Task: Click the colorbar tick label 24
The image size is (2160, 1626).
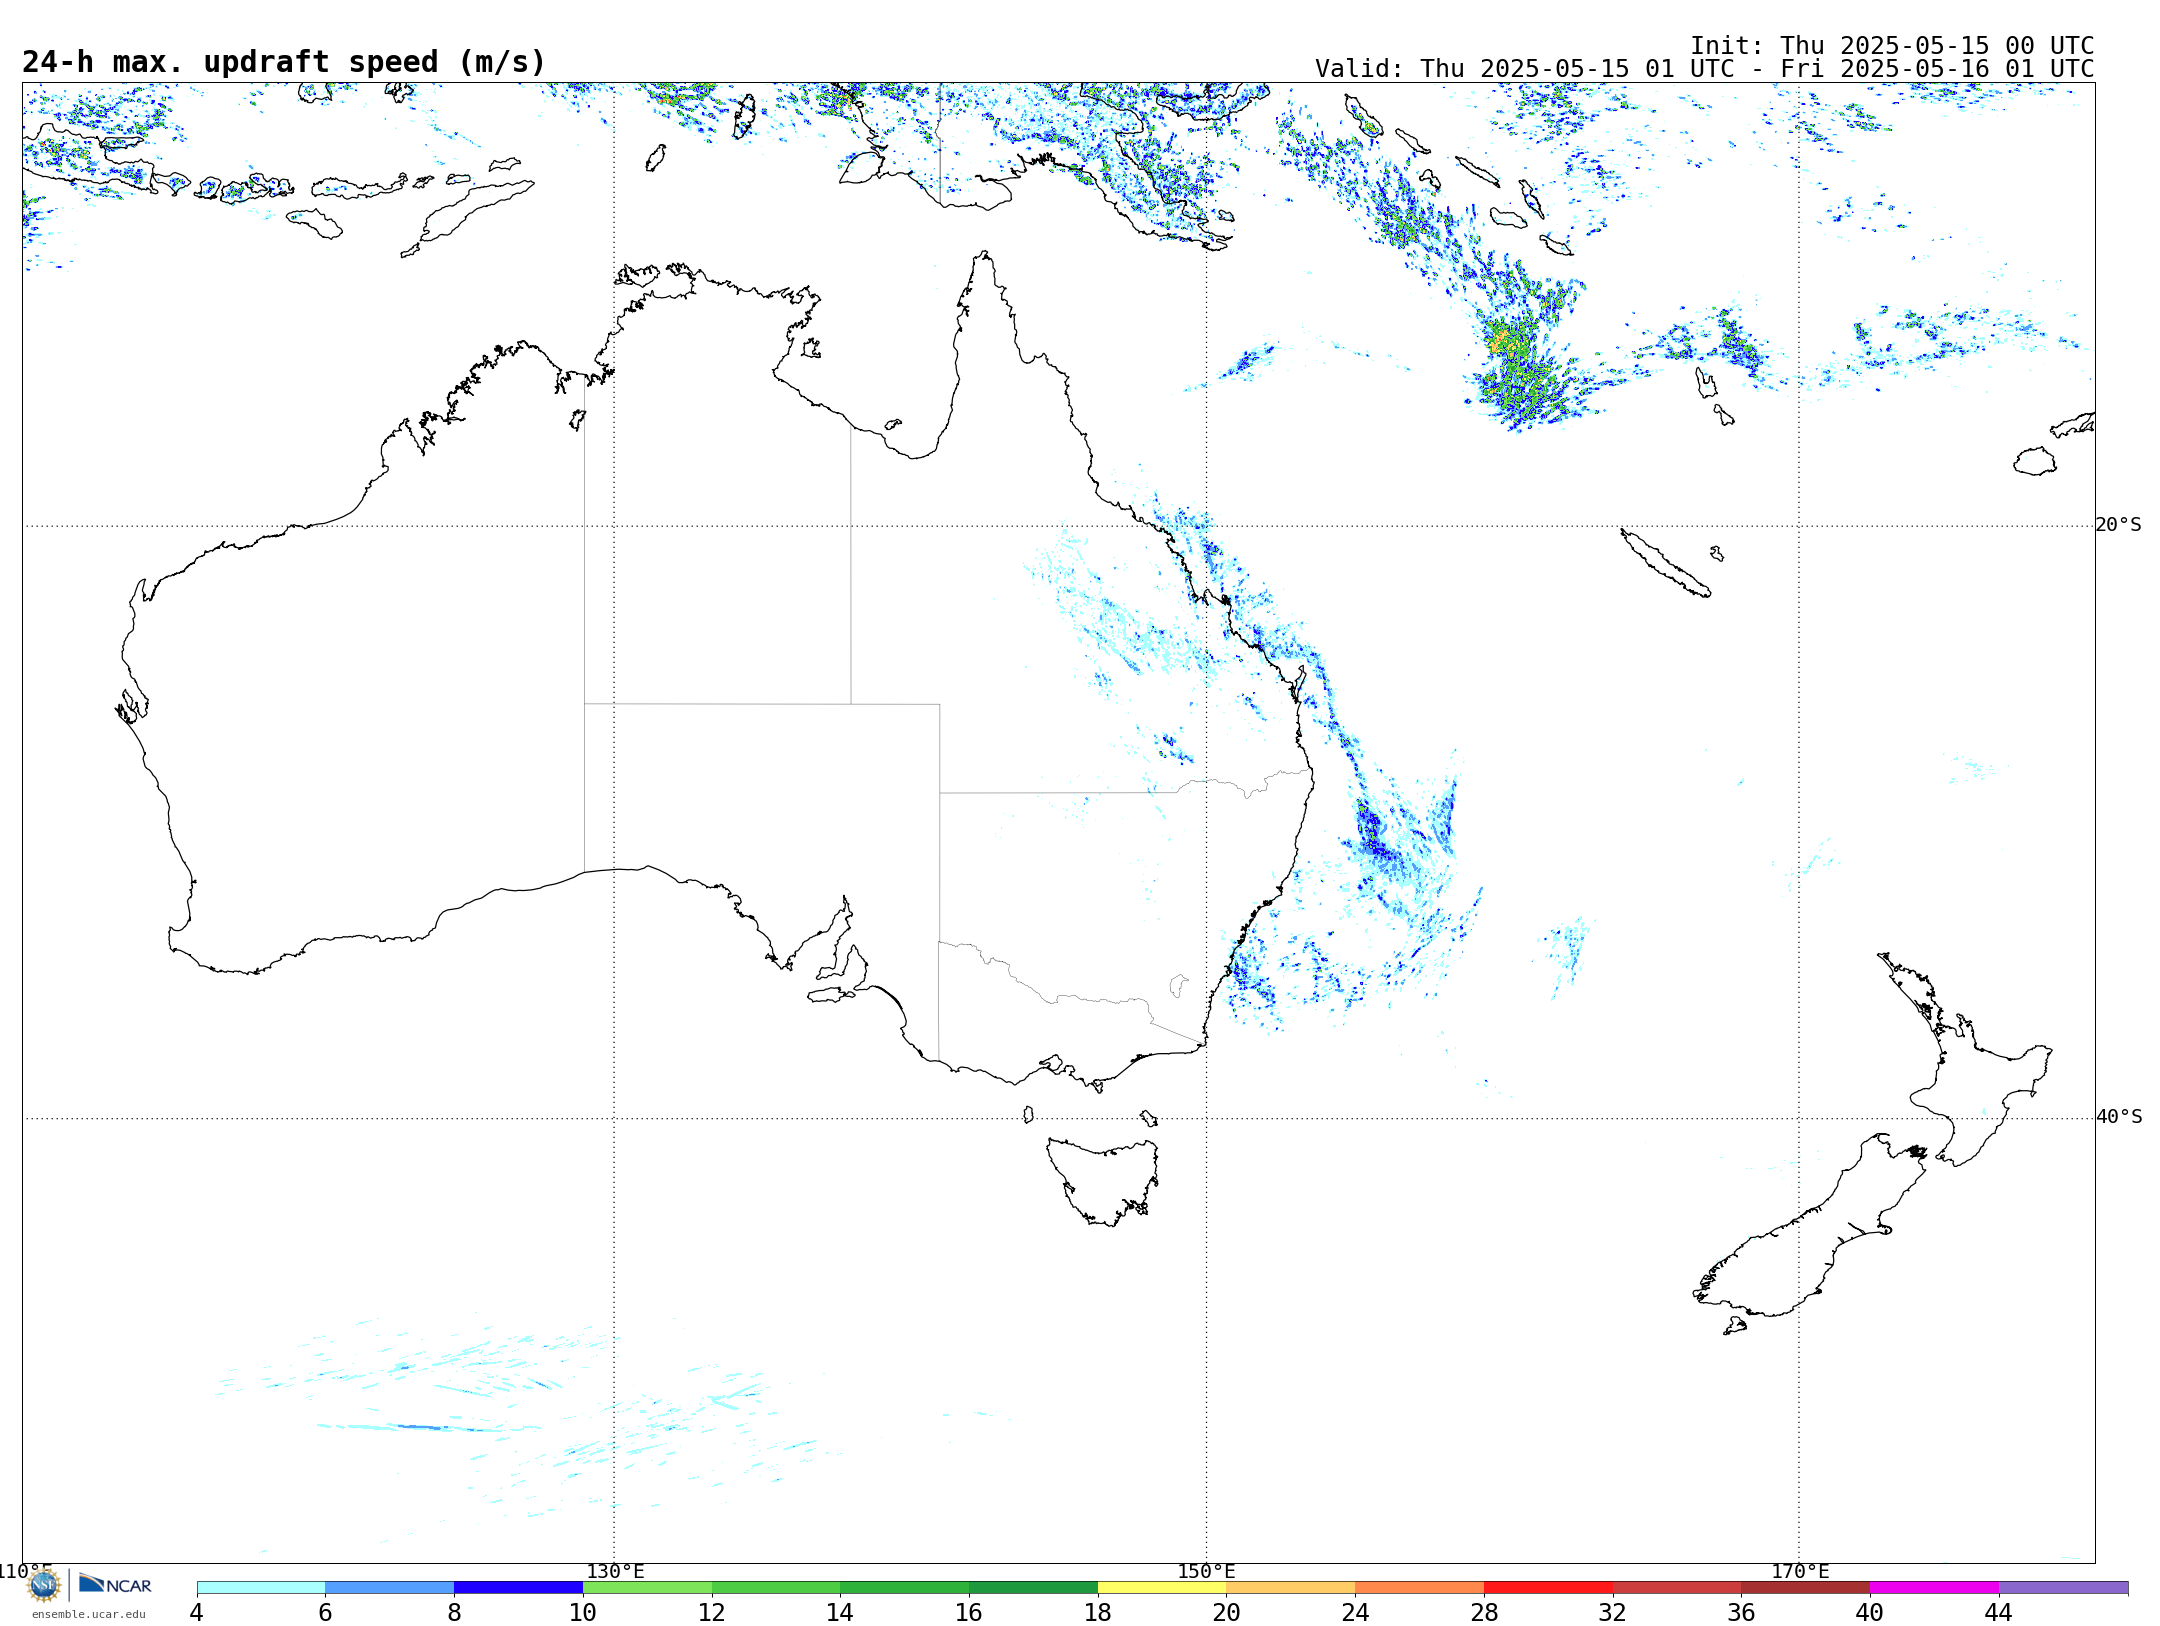Action: (x=1355, y=1613)
